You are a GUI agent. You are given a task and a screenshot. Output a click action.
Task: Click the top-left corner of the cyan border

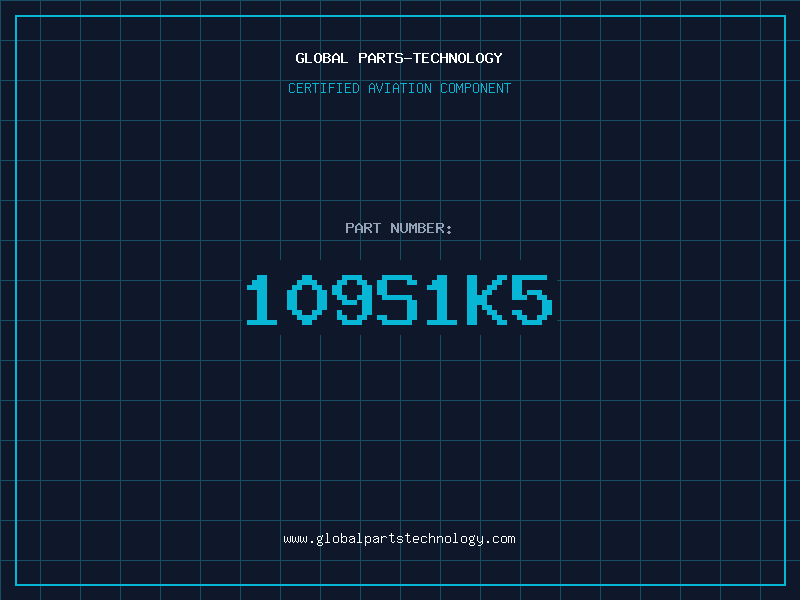tap(16, 16)
